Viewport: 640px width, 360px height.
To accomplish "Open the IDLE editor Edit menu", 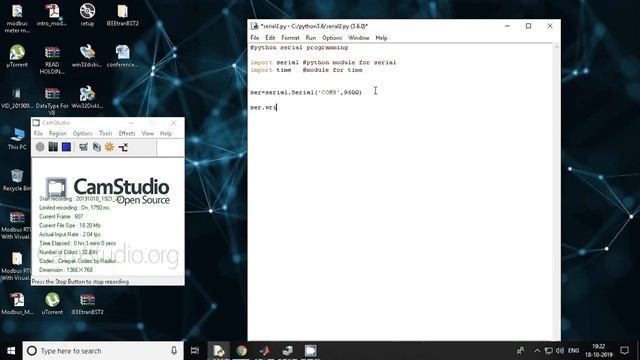I will click(270, 38).
